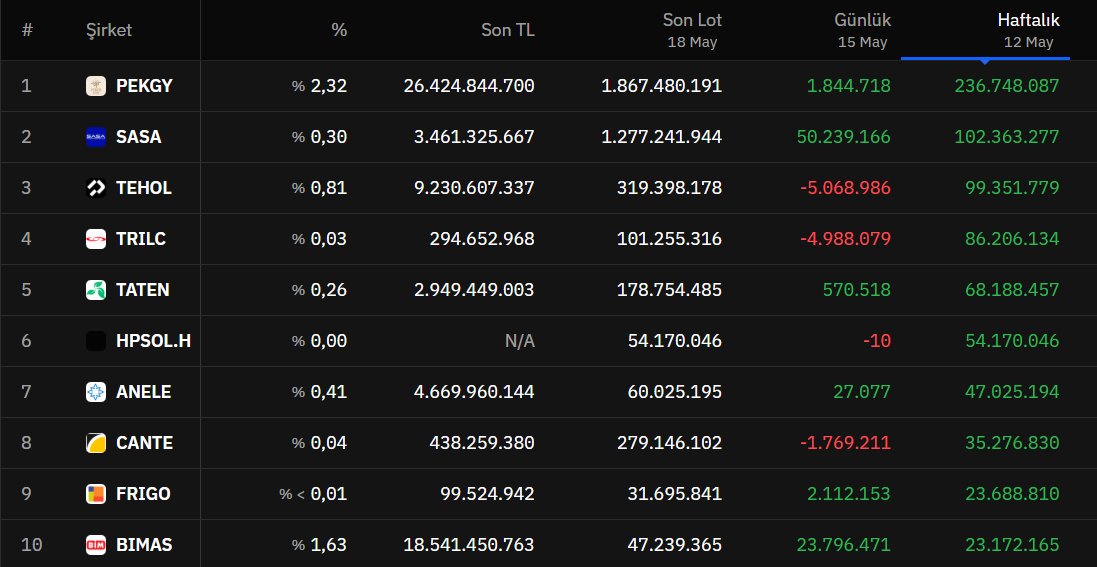The height and width of the screenshot is (567, 1097).
Task: Select SASA daily value 50.239.166
Action: [x=844, y=137]
